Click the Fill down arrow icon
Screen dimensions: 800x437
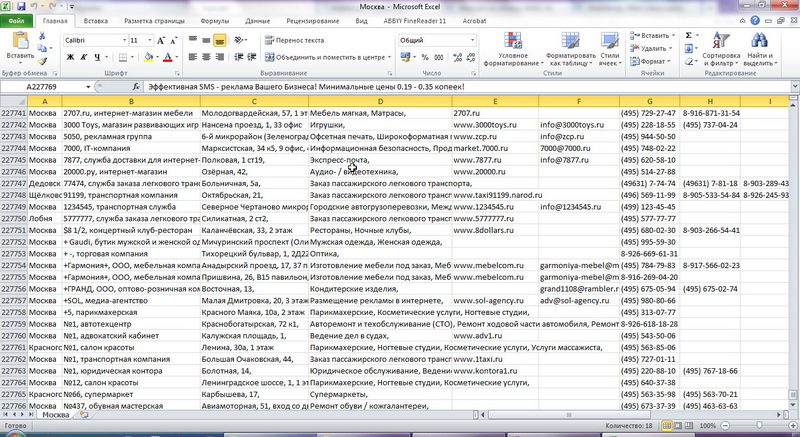(x=688, y=48)
